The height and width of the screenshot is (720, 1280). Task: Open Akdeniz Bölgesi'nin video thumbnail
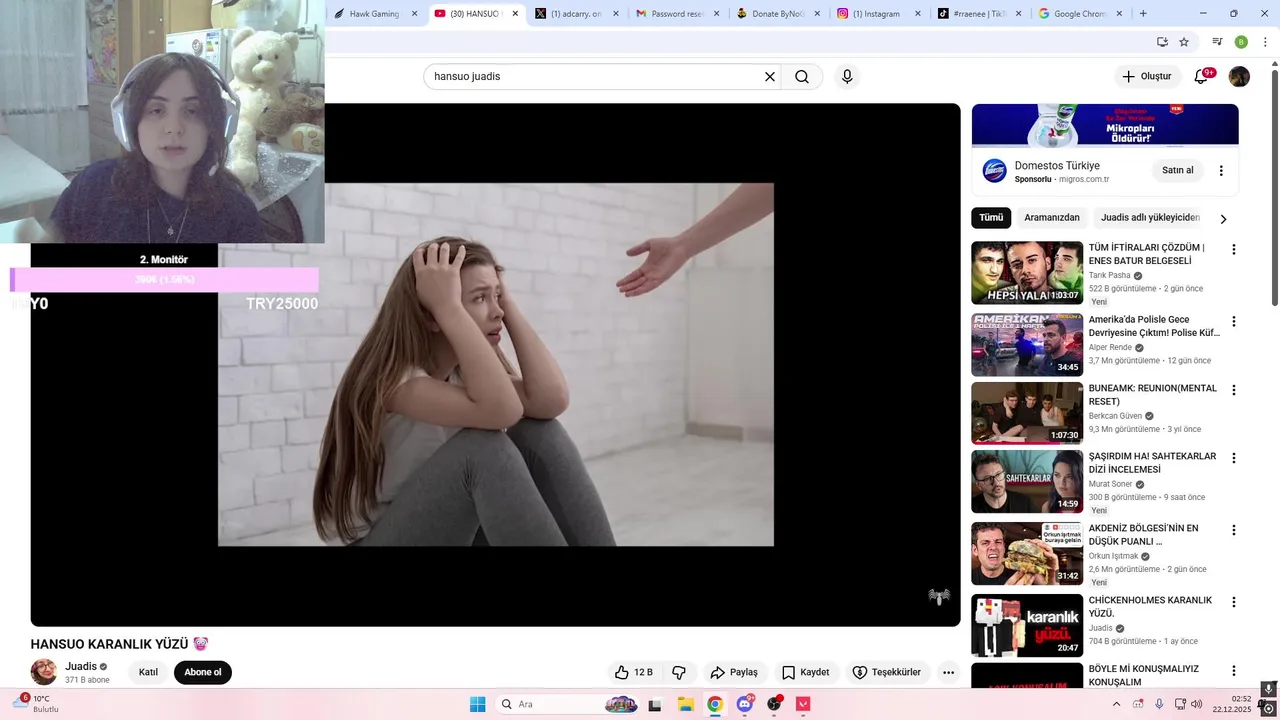(1027, 553)
